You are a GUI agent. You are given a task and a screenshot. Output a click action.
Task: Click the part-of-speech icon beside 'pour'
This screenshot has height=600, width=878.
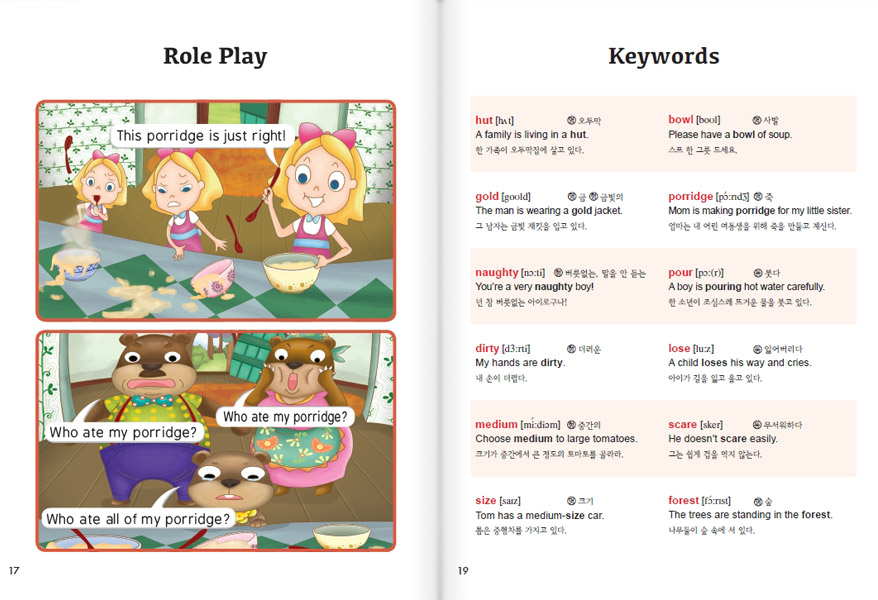758,273
